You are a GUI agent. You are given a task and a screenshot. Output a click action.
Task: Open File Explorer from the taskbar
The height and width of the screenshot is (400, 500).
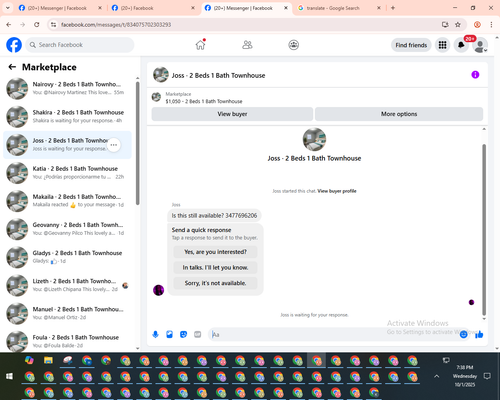pos(48,360)
